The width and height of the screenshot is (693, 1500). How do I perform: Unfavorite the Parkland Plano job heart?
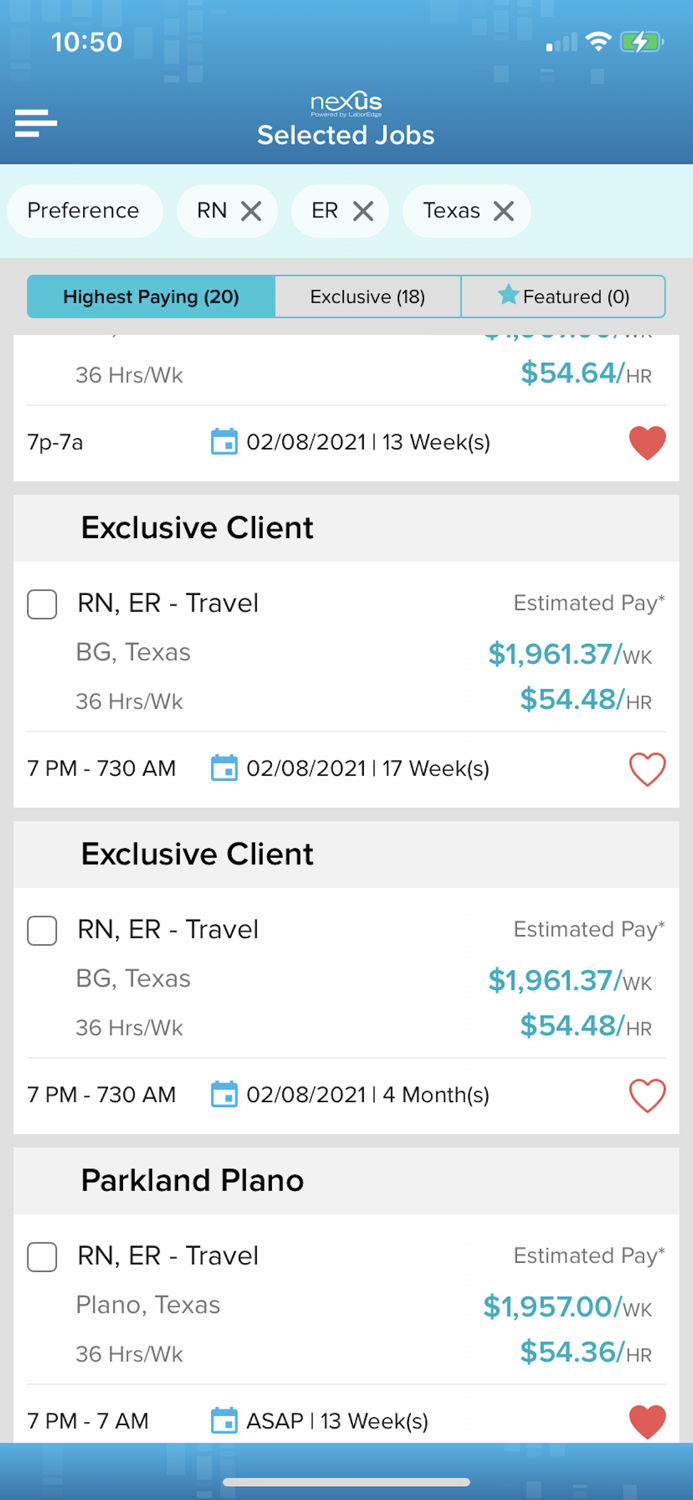click(647, 1421)
